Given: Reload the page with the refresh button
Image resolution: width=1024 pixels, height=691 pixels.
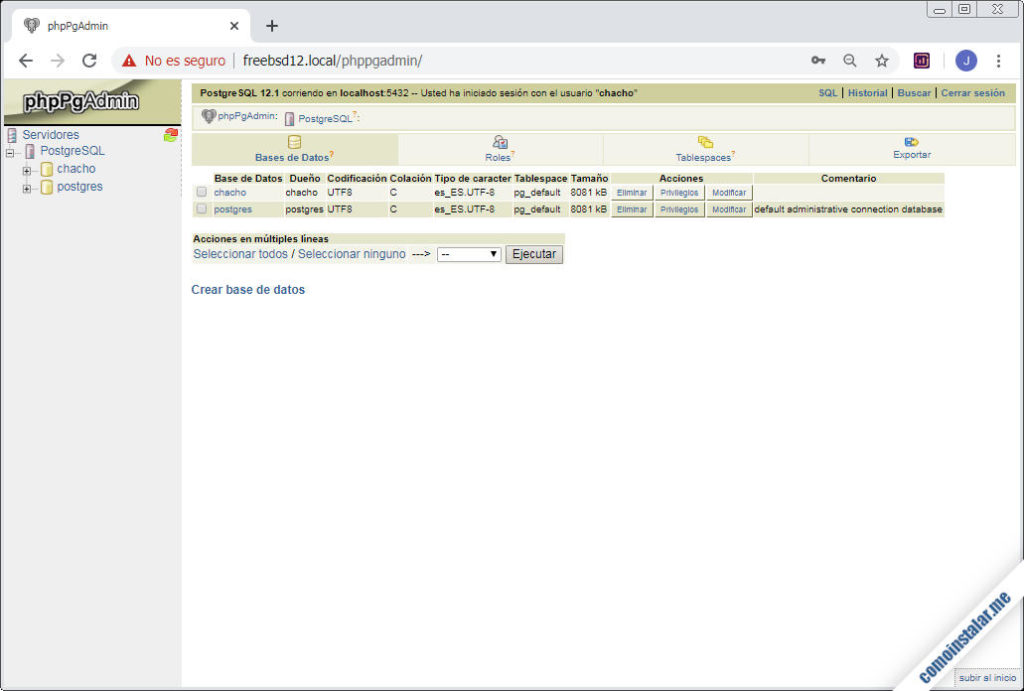Looking at the screenshot, I should coord(89,61).
